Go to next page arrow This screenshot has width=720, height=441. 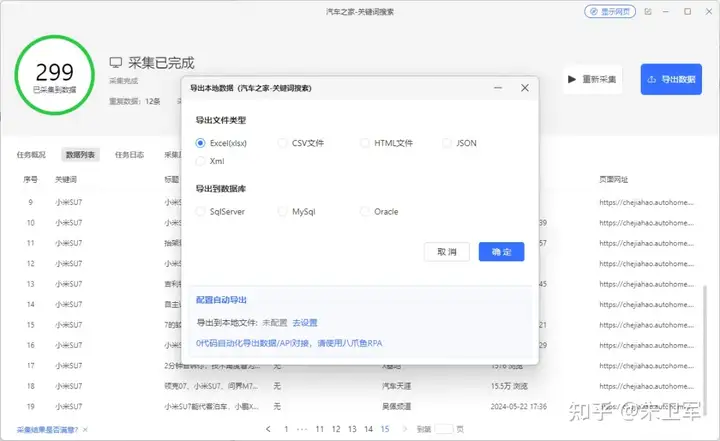tap(405, 429)
